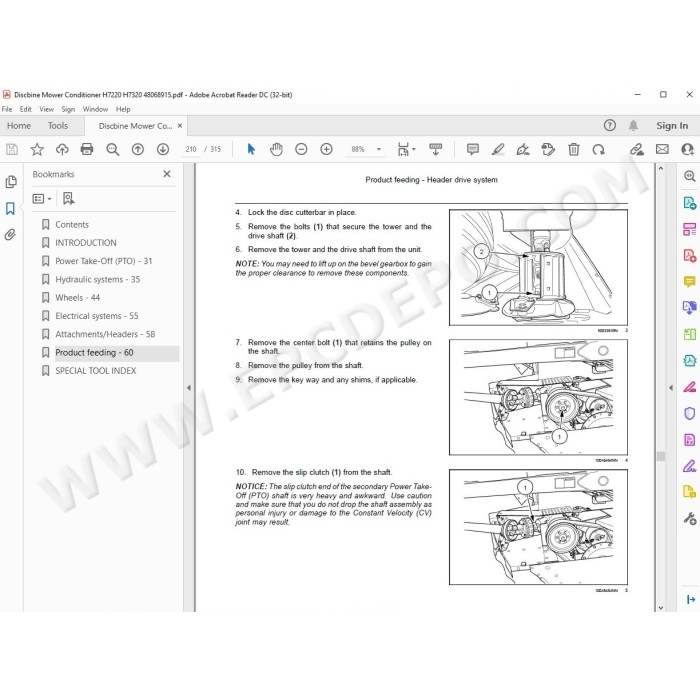Viewport: 700px width, 700px height.
Task: Add new bookmark icon in Bookmarks panel
Action: tap(68, 198)
